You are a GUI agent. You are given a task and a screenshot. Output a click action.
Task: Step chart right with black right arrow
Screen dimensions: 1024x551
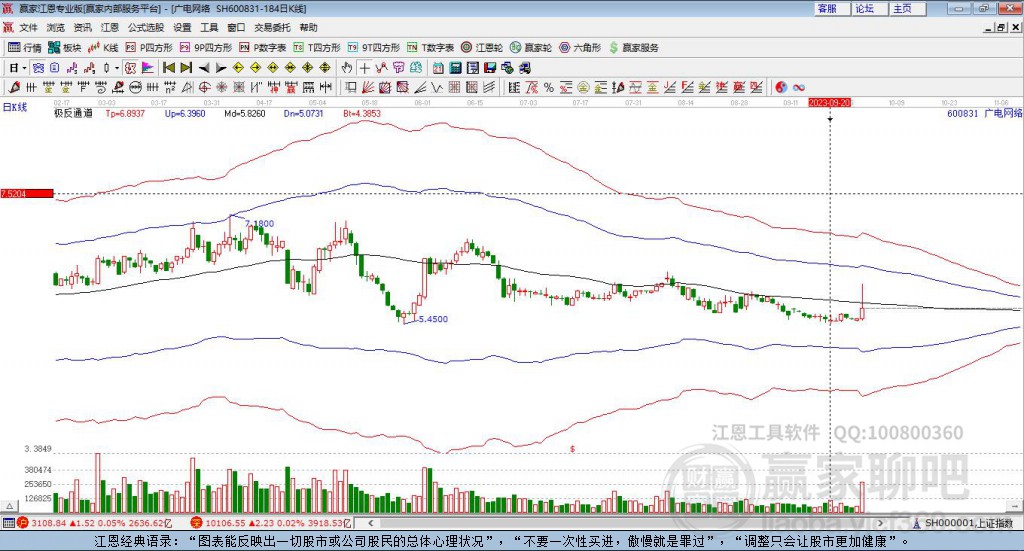pyautogui.click(x=221, y=68)
